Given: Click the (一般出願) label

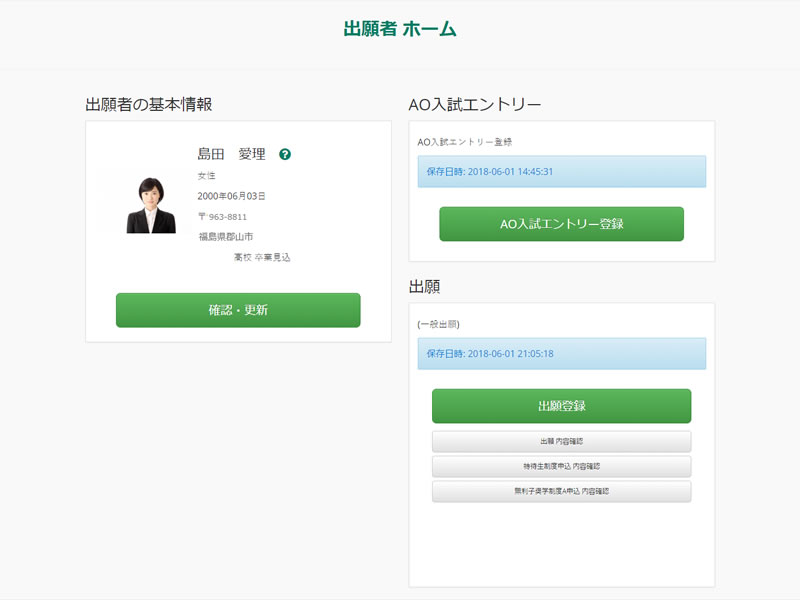Looking at the screenshot, I should click(438, 324).
